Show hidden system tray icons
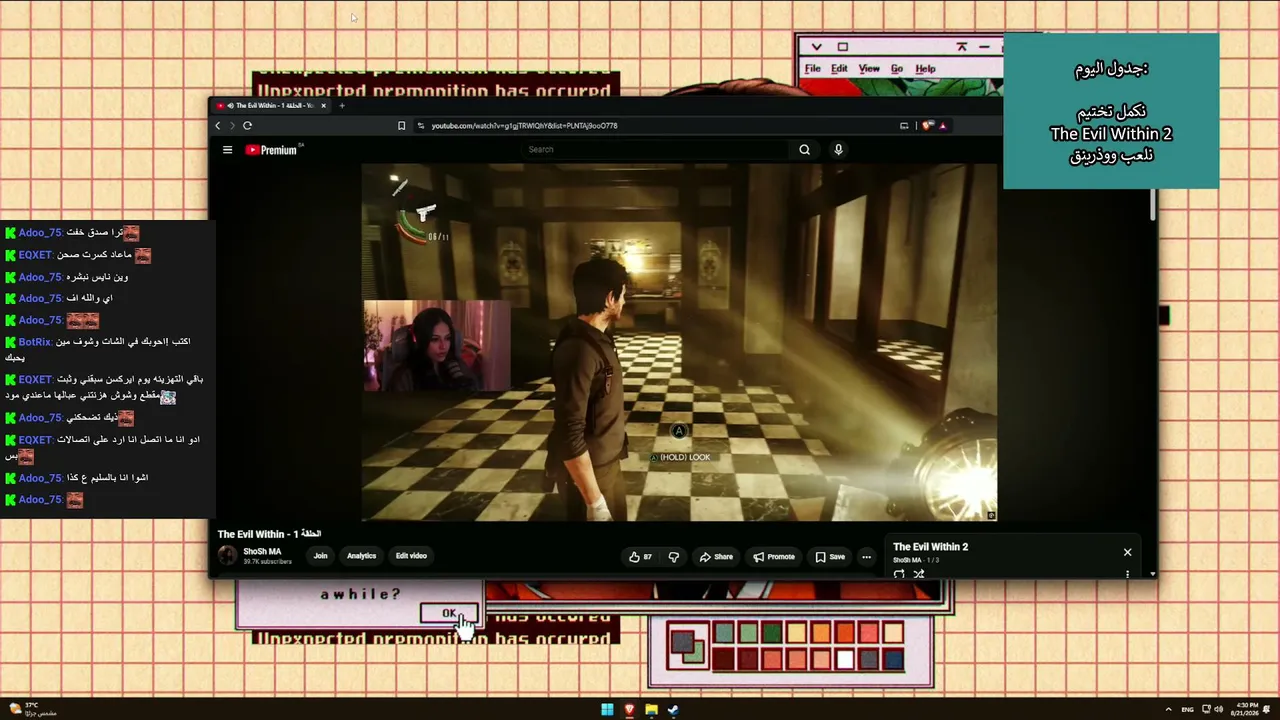Viewport: 1280px width, 720px height. tap(1168, 710)
